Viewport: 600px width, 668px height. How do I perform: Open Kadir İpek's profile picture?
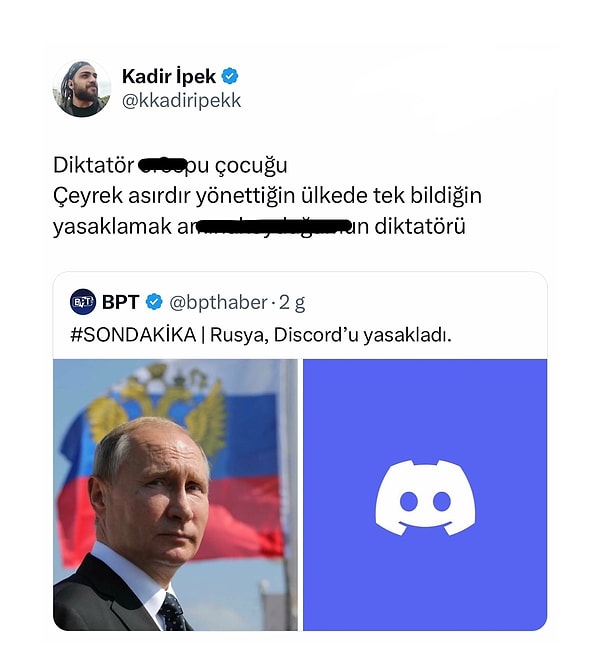tap(82, 89)
